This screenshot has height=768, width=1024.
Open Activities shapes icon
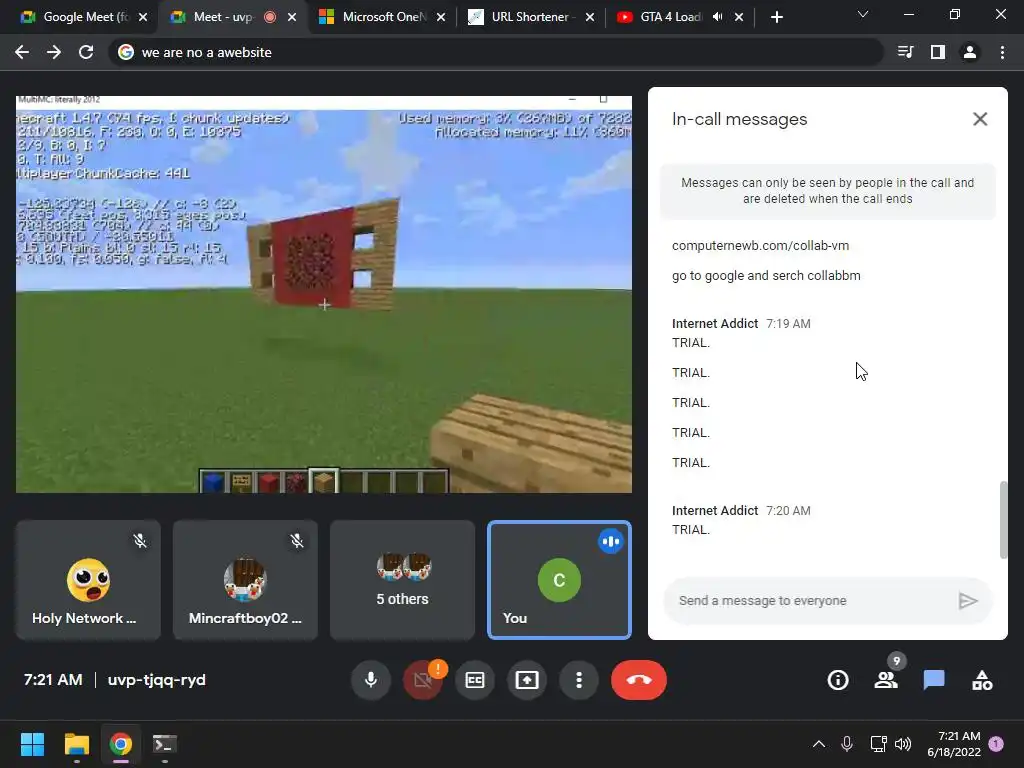pyautogui.click(x=982, y=680)
